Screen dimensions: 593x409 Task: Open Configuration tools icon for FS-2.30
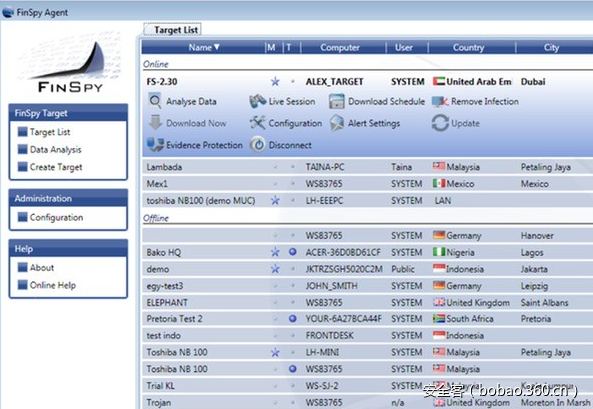(x=258, y=123)
